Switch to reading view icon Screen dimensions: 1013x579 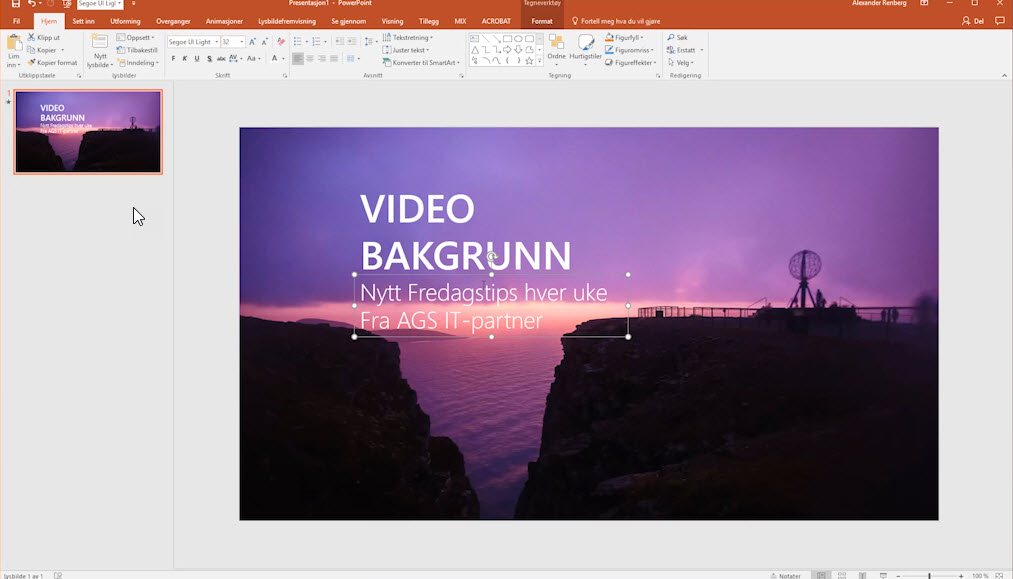click(862, 575)
